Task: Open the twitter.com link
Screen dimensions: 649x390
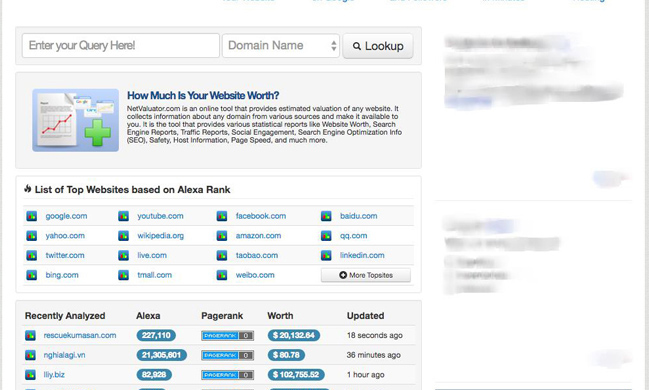Action: tap(65, 255)
